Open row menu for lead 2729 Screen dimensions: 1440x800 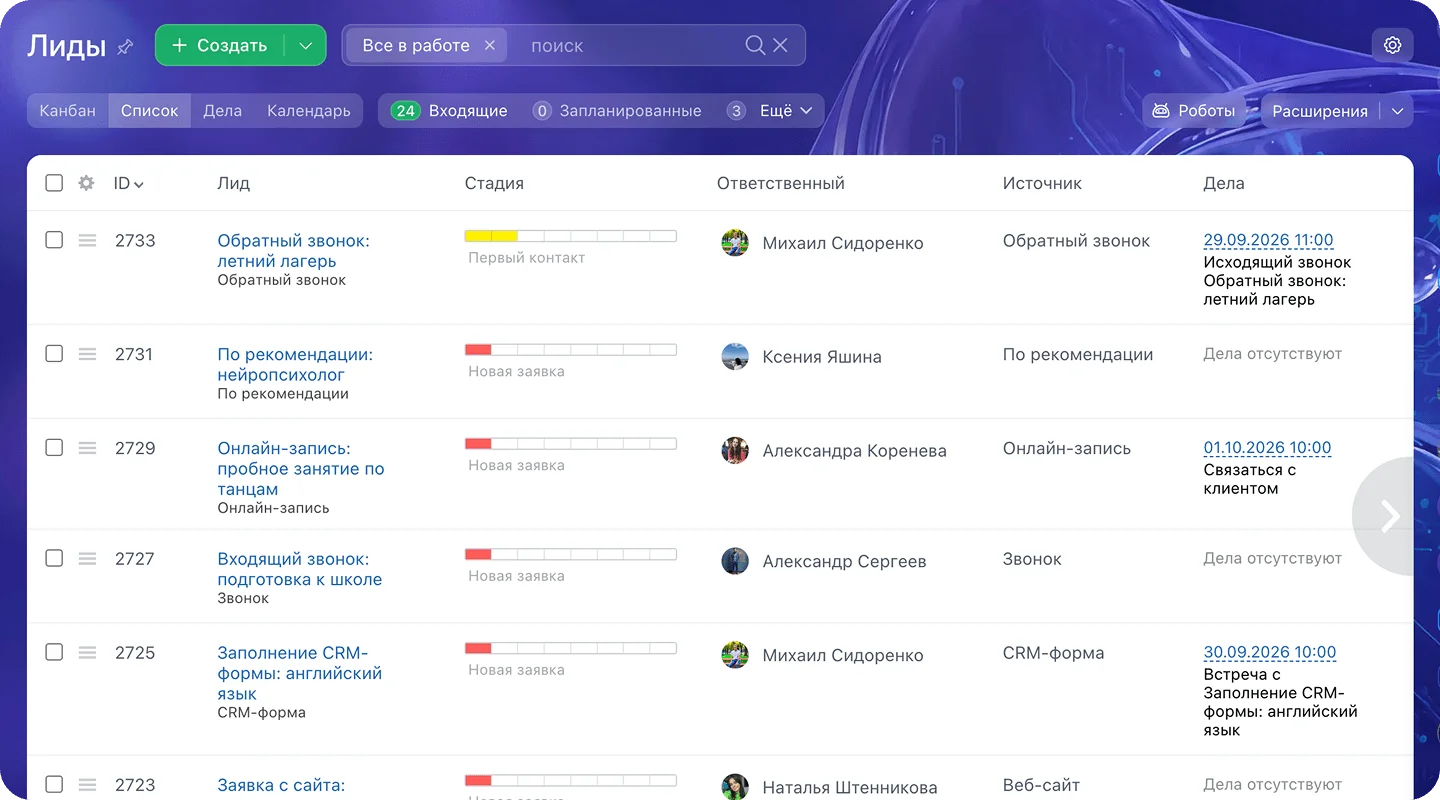tap(88, 448)
